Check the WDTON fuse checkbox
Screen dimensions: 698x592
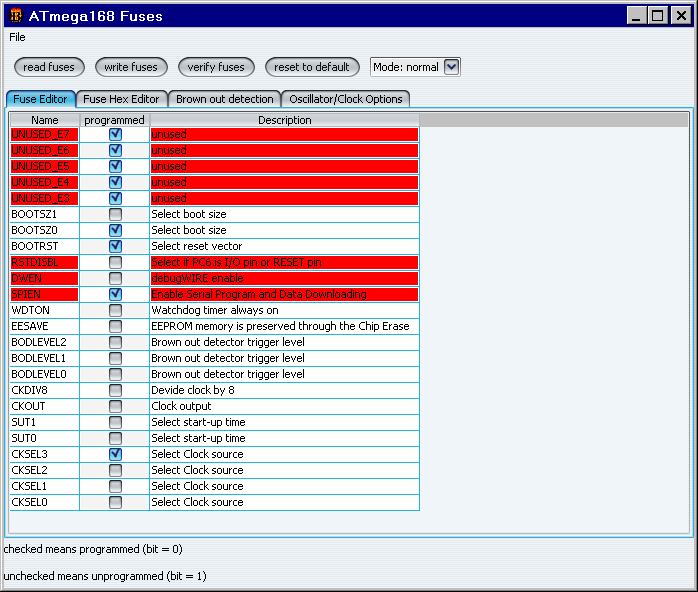[x=115, y=311]
